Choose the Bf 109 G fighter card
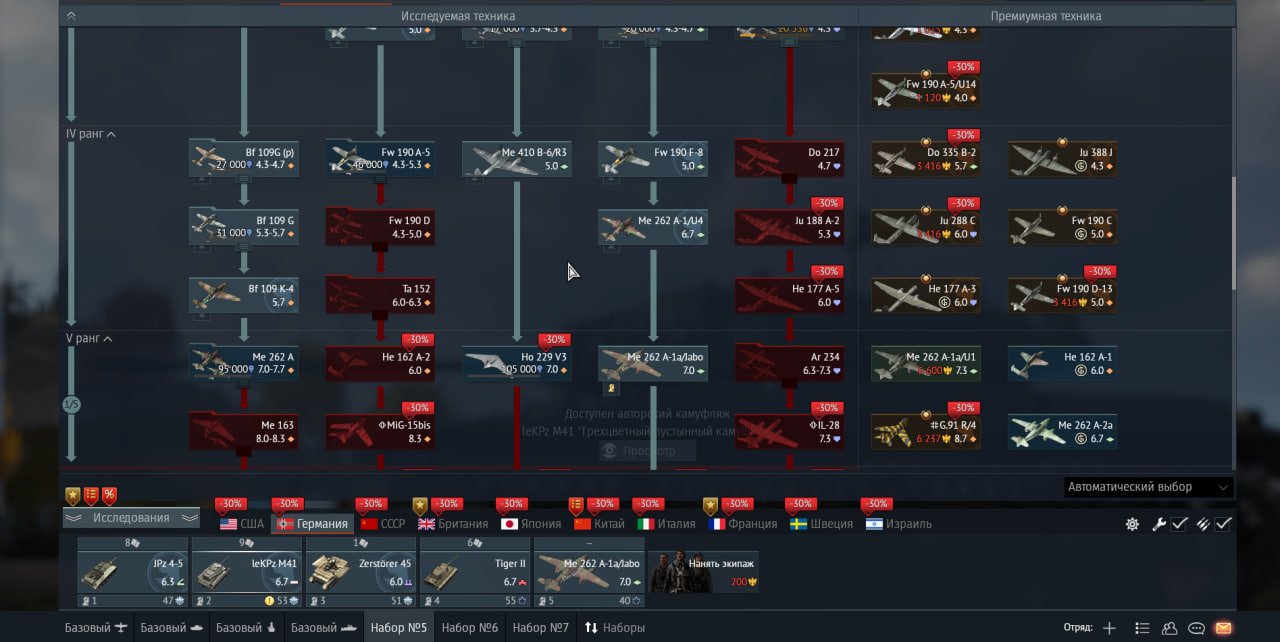The image size is (1280, 642). (x=244, y=226)
